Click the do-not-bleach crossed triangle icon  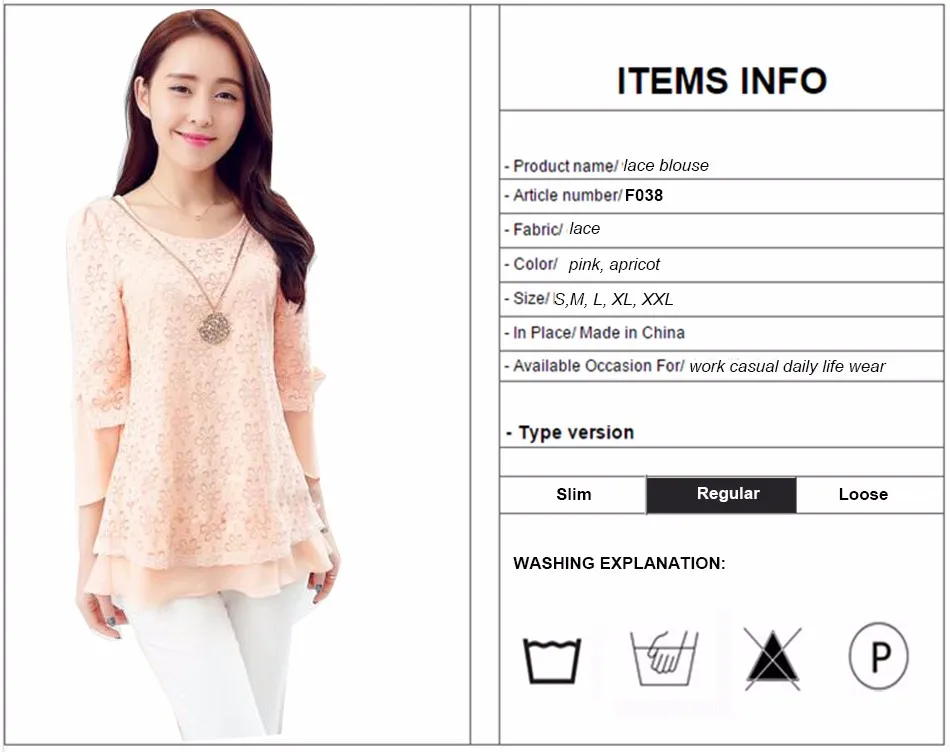point(772,659)
